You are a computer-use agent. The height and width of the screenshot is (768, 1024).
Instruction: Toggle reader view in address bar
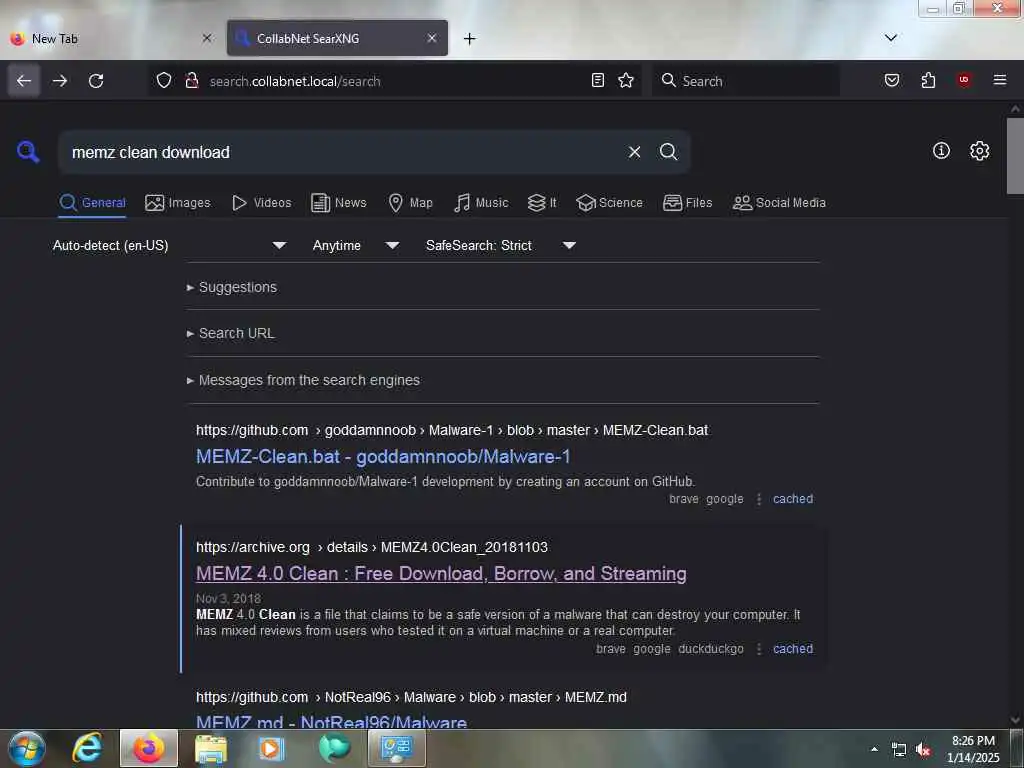(x=598, y=80)
